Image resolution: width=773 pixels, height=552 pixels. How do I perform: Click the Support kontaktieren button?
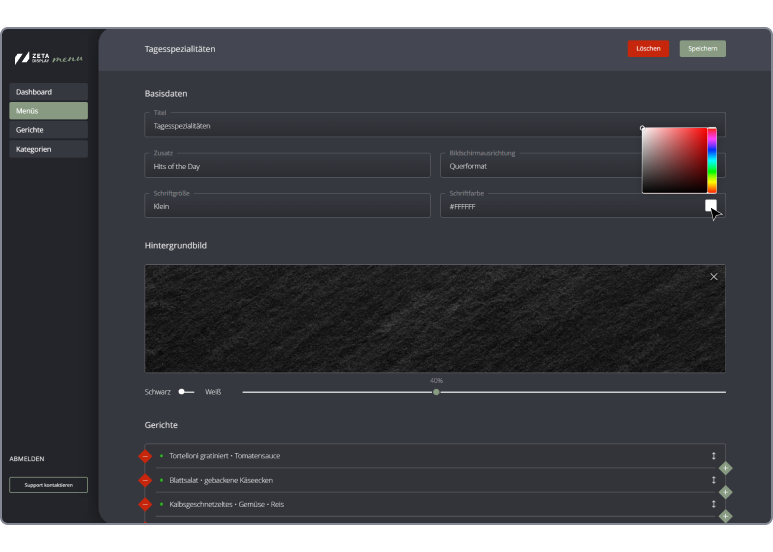[48, 485]
